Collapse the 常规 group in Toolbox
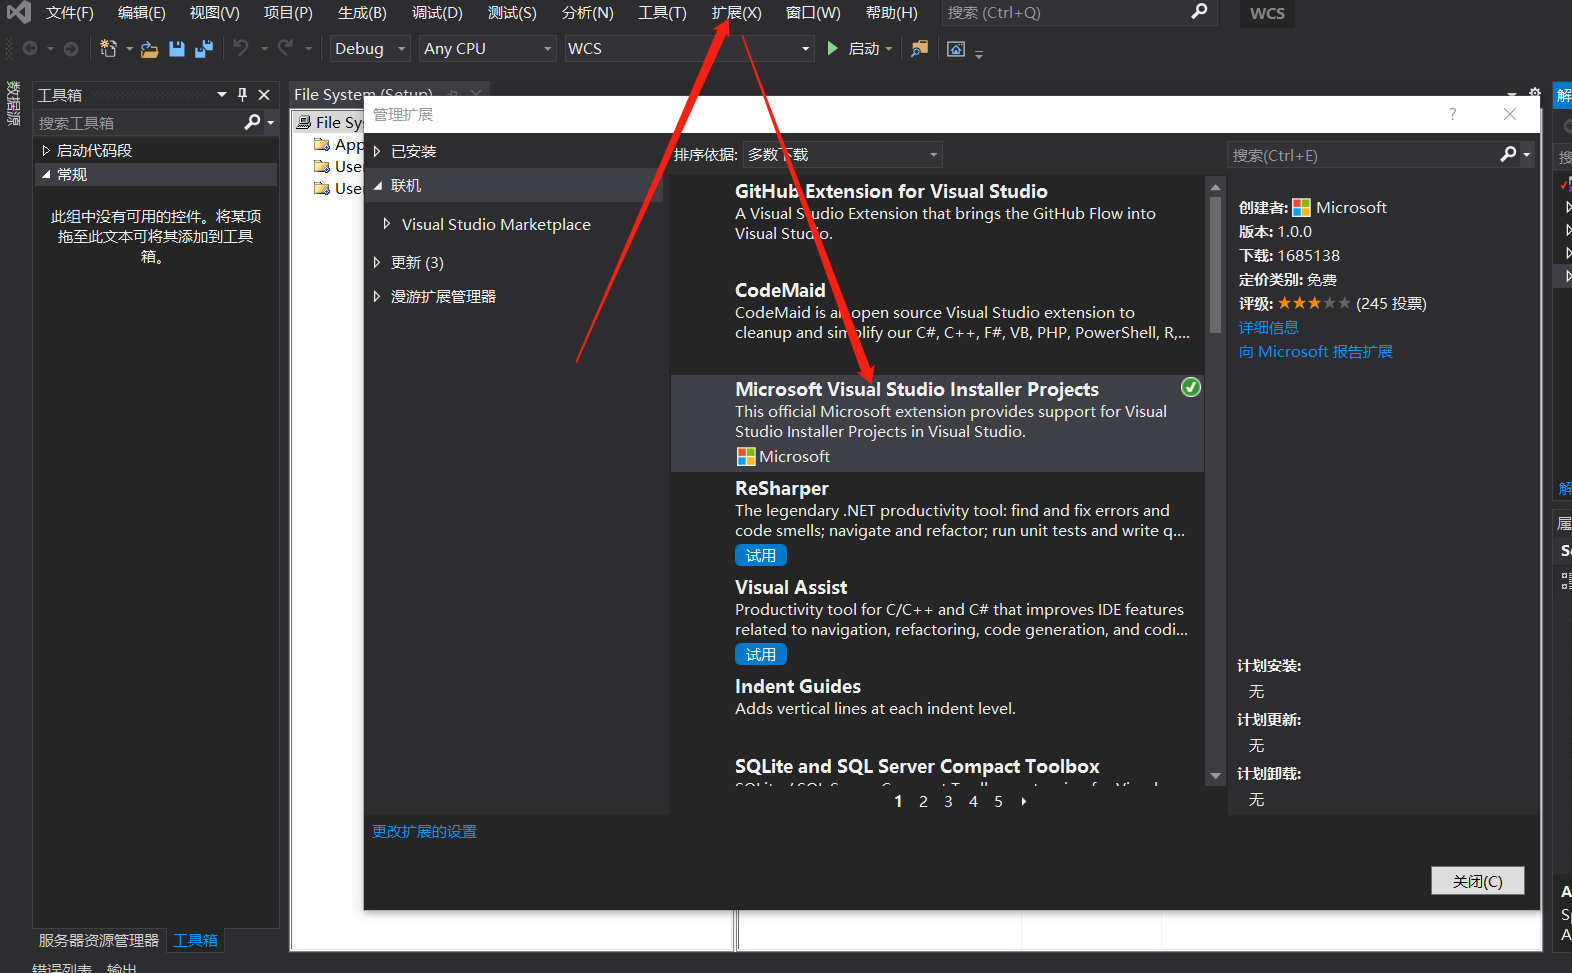1572x973 pixels. pos(46,174)
